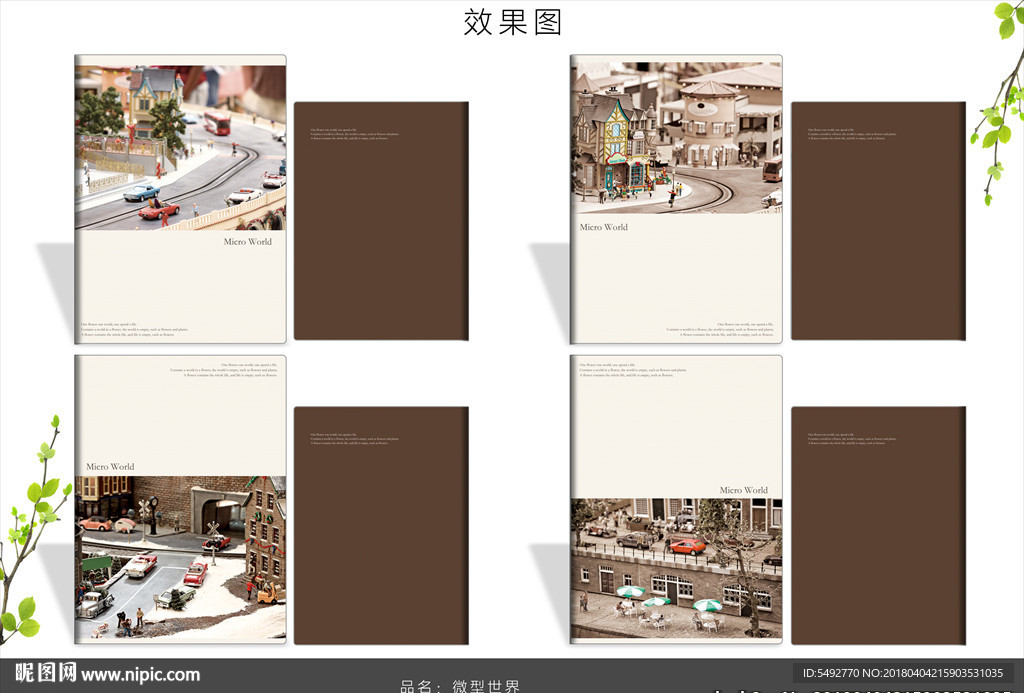
Task: Select the cover with green-white café umbrellas
Action: coord(676,500)
